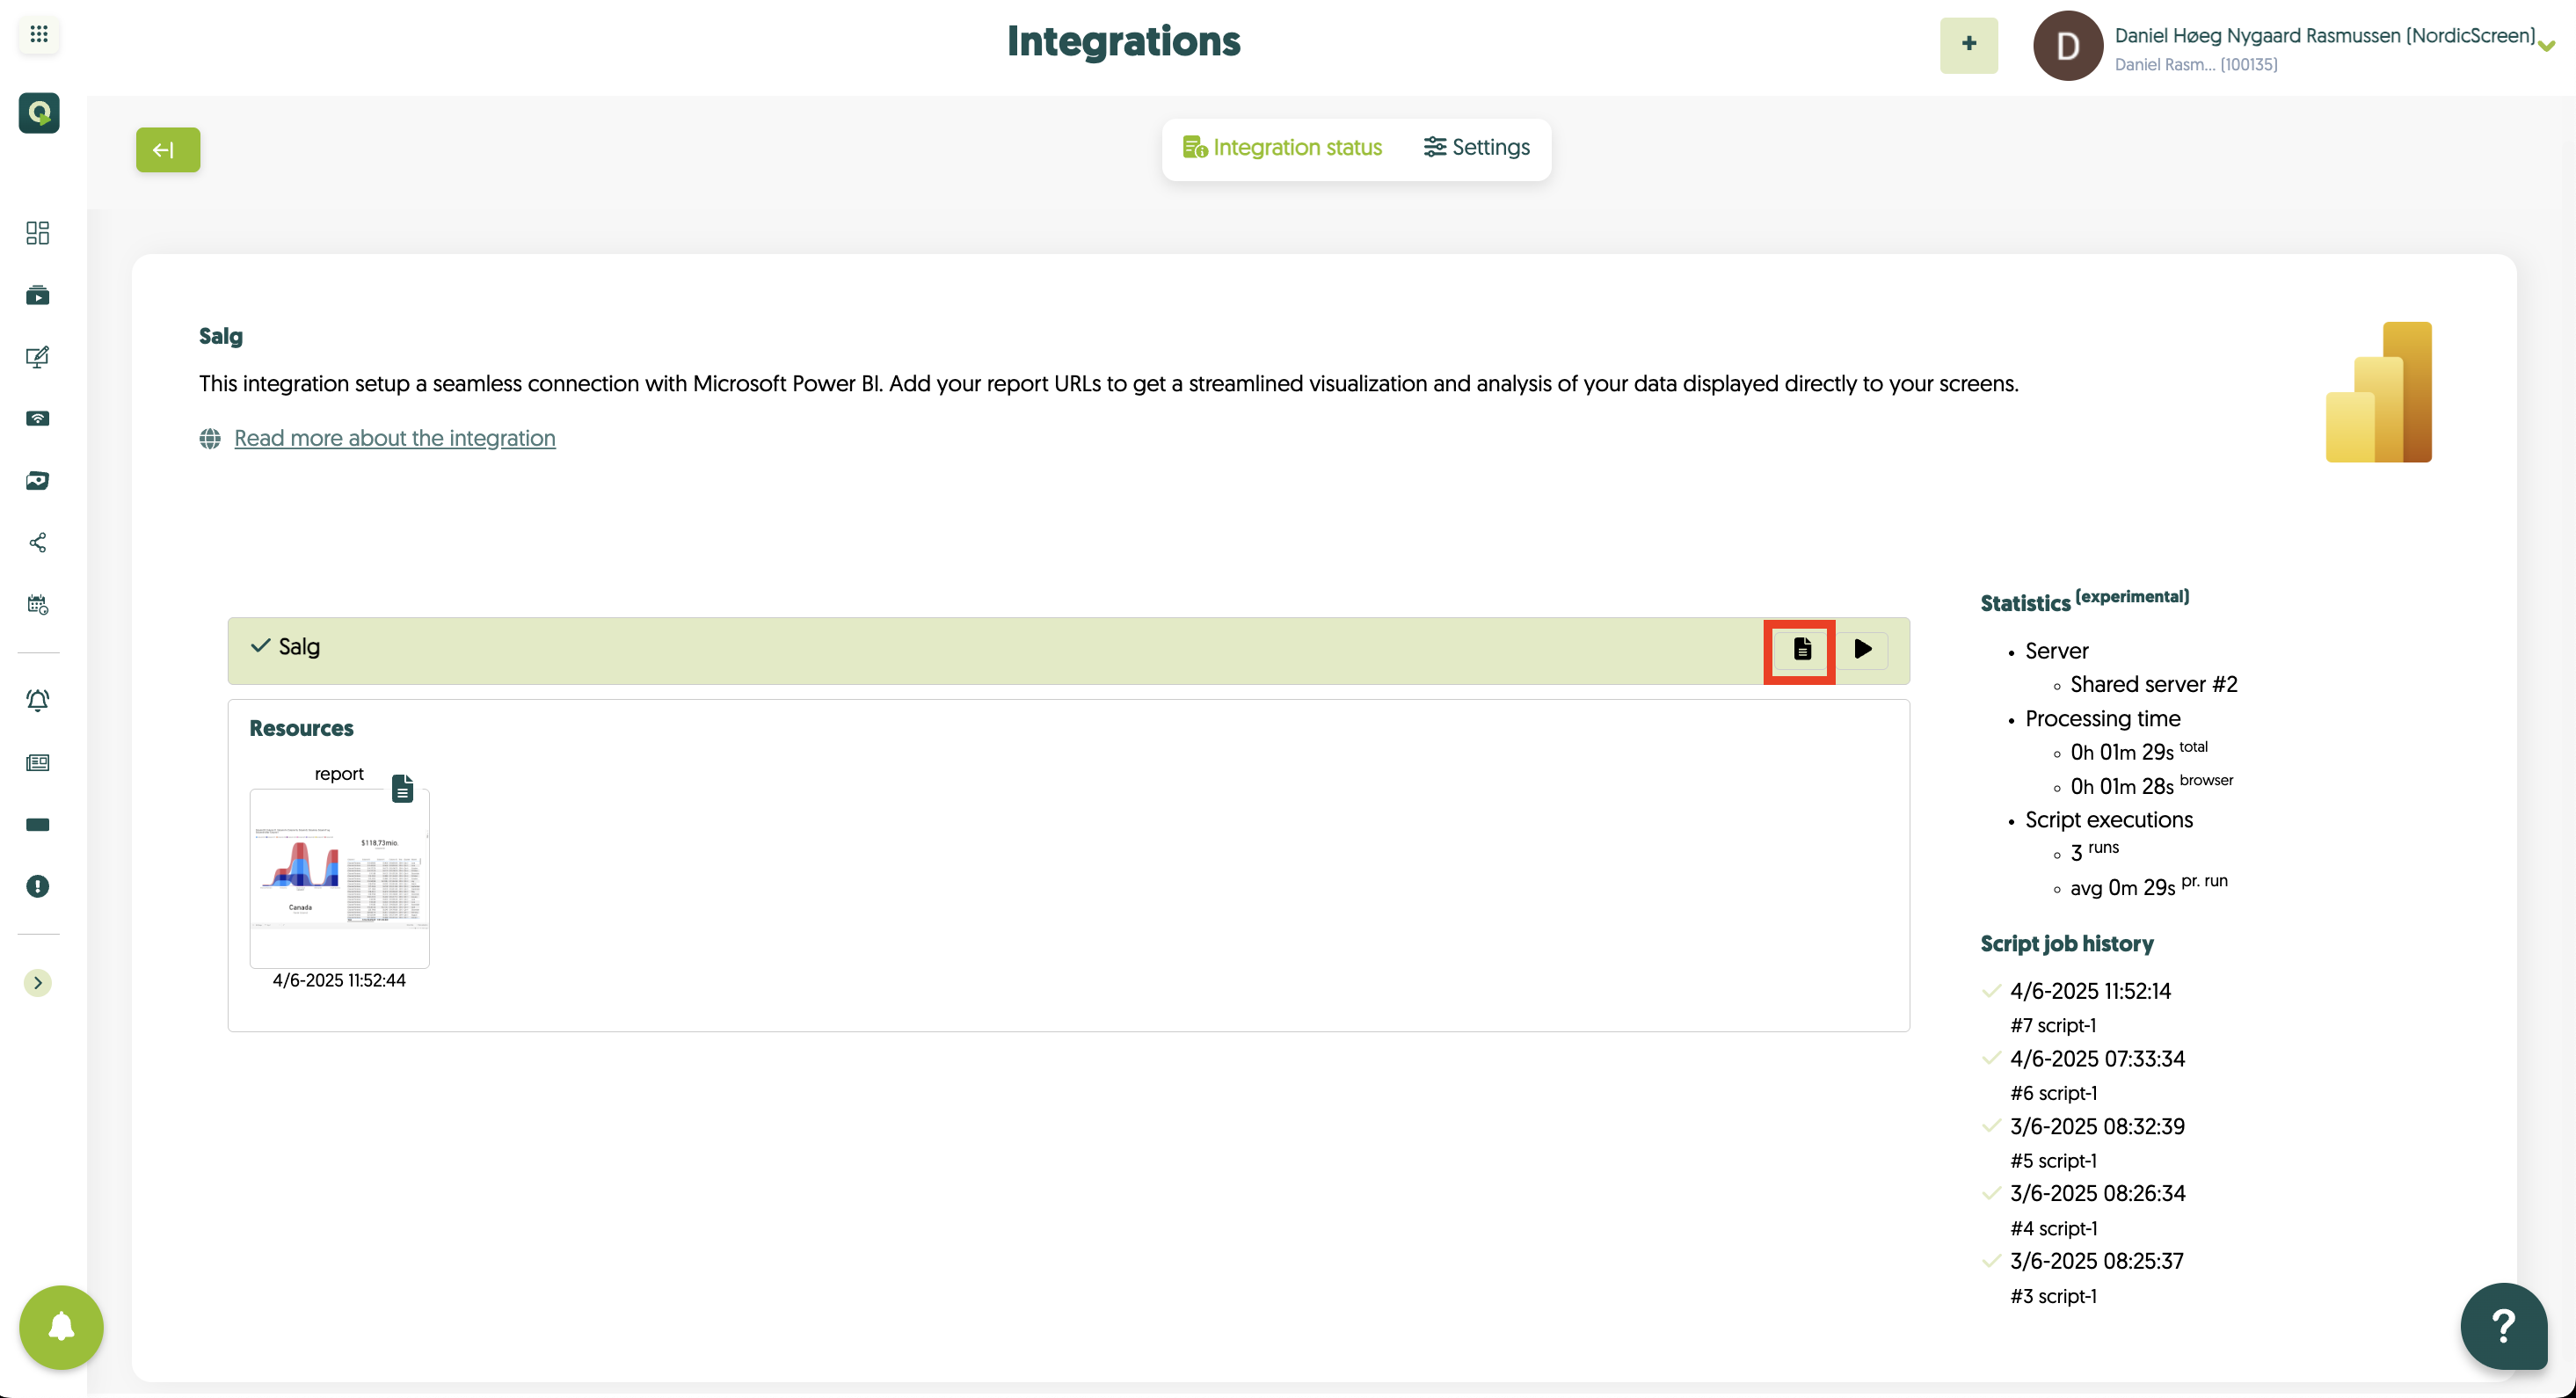Click the alarm bell sidebar icon
This screenshot has height=1398, width=2576.
[38, 700]
